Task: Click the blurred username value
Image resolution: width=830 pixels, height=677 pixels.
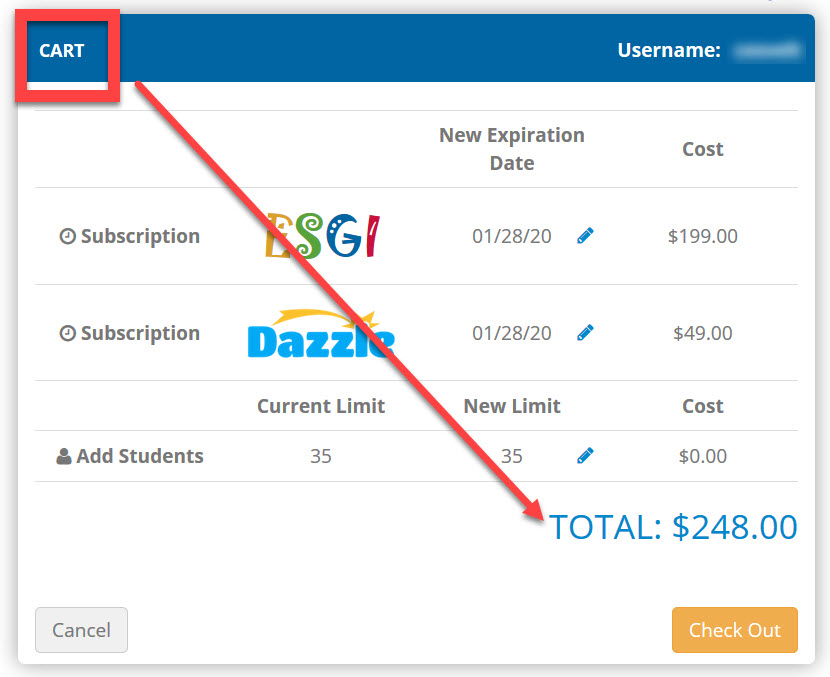Action: 767,50
